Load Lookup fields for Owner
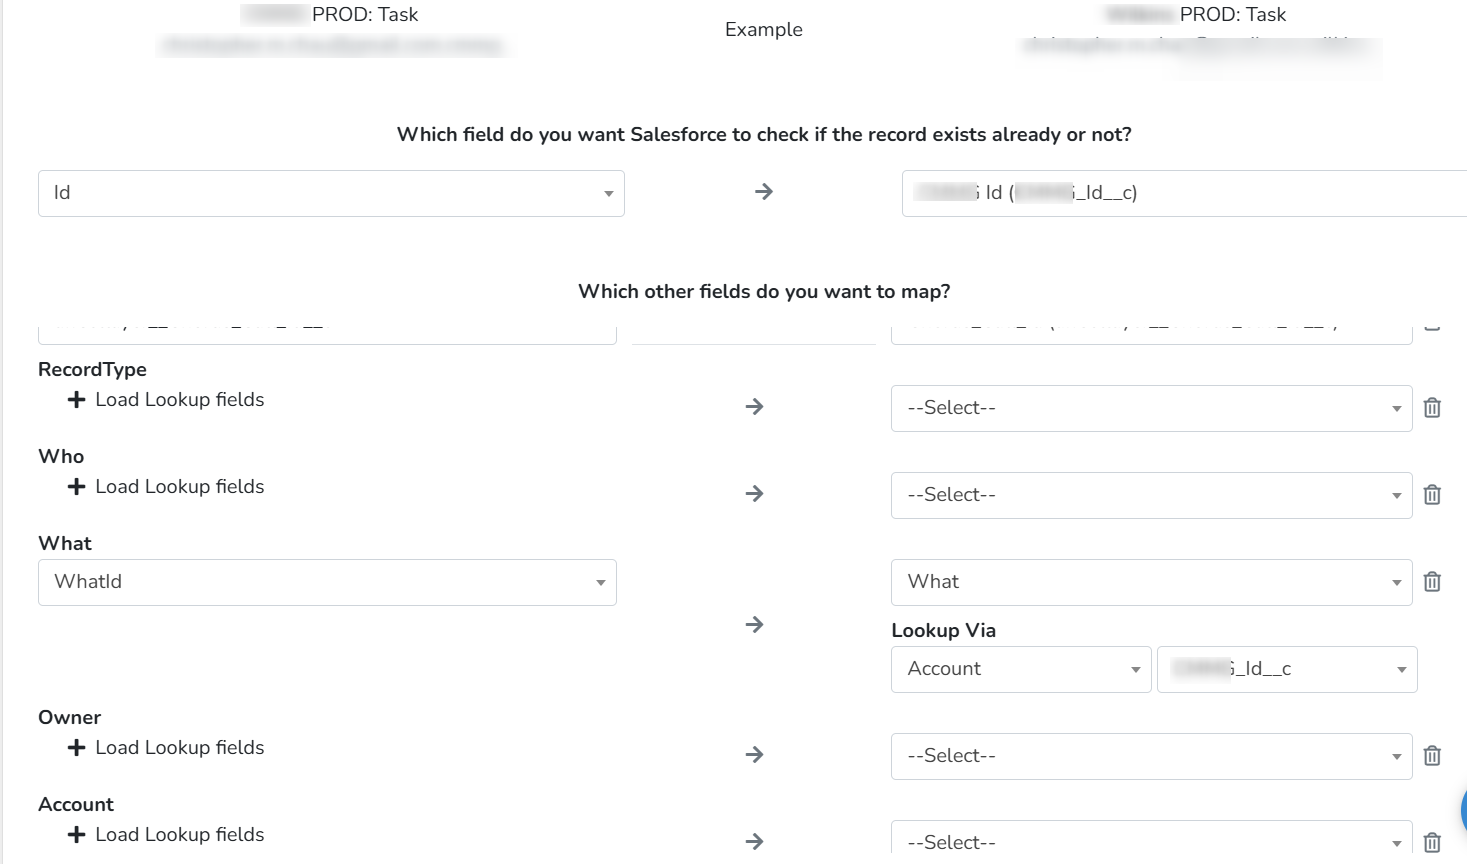Image resolution: width=1467 pixels, height=864 pixels. (166, 748)
